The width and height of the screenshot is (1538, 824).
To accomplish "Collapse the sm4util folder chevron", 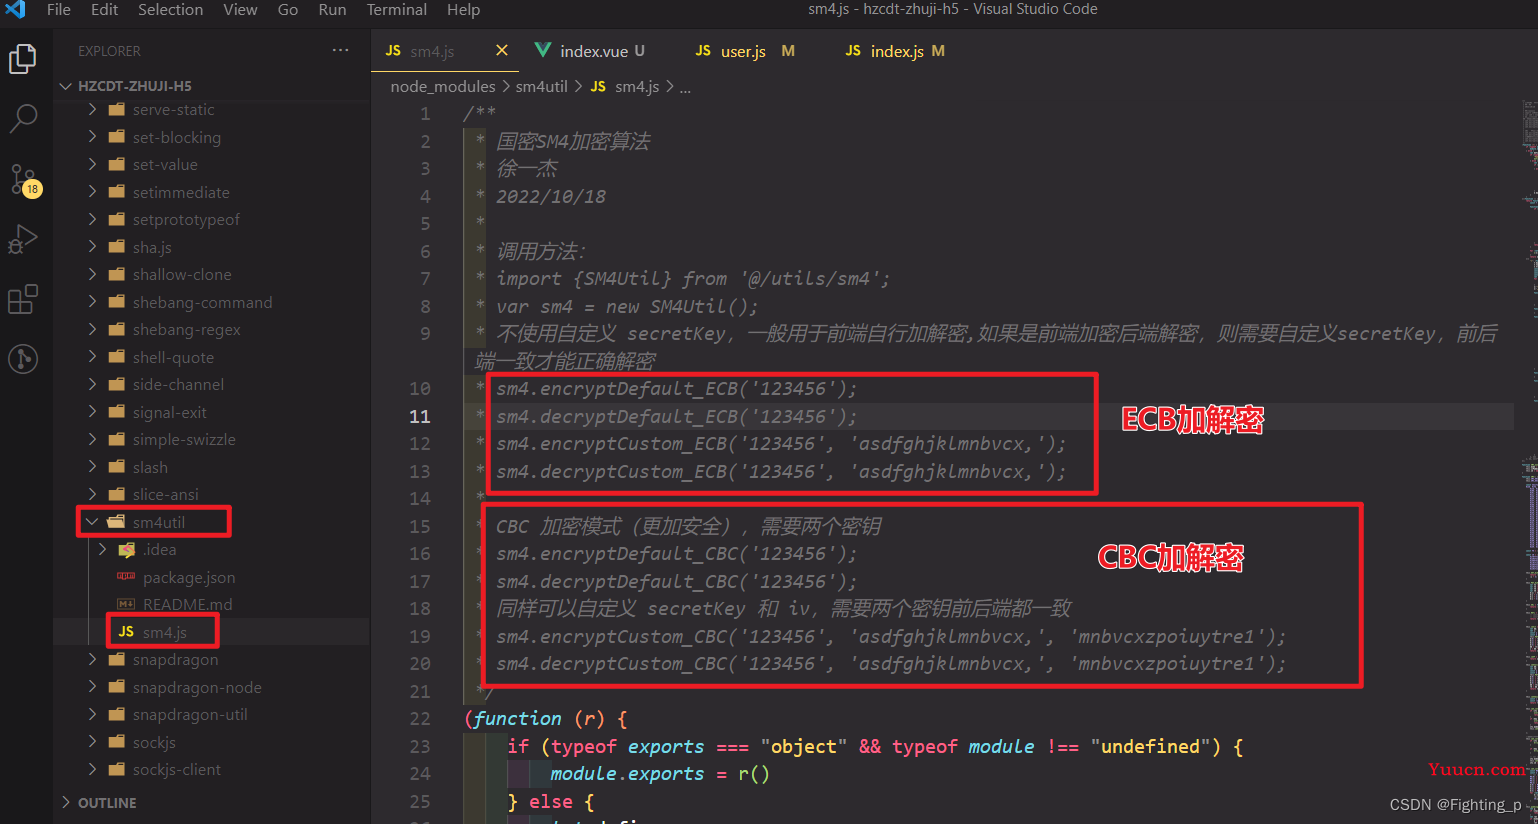I will pos(92,522).
